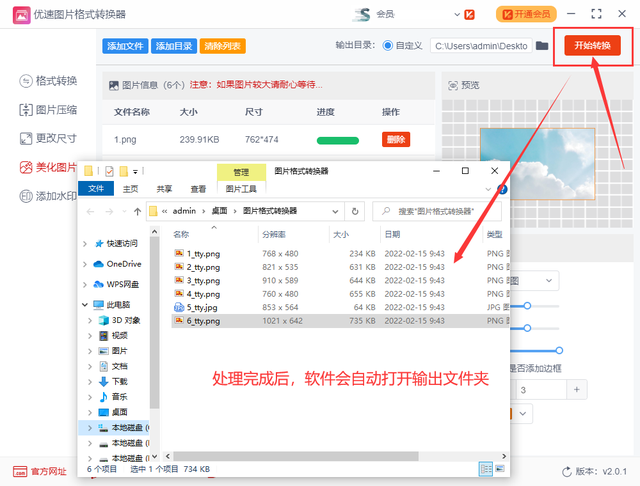This screenshot has width=640, height=486.
Task: Switch to details view icon in Explorer
Action: (486, 469)
